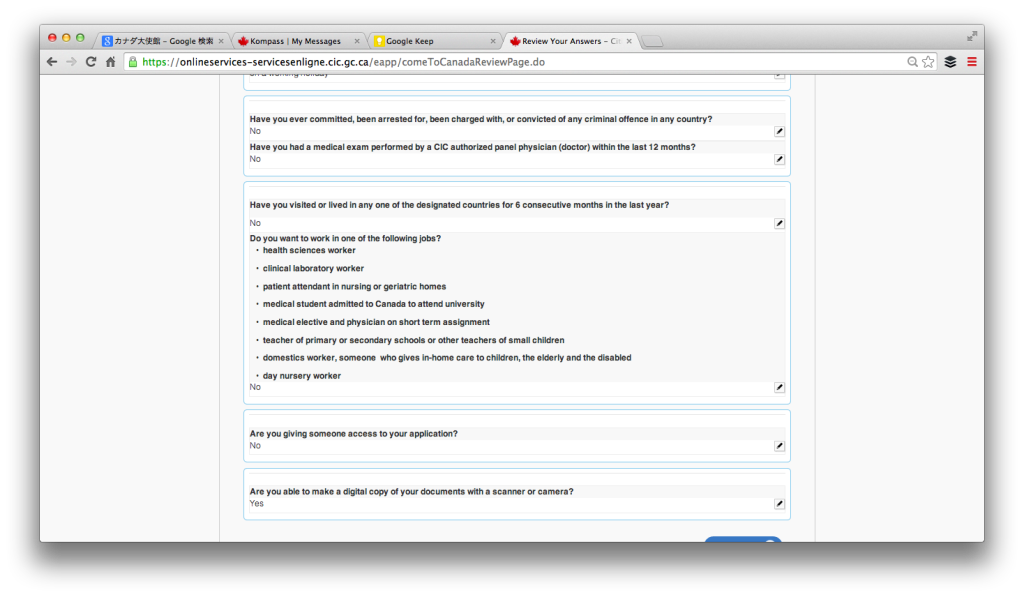Click the browser back arrow
This screenshot has width=1024, height=597.
click(52, 62)
